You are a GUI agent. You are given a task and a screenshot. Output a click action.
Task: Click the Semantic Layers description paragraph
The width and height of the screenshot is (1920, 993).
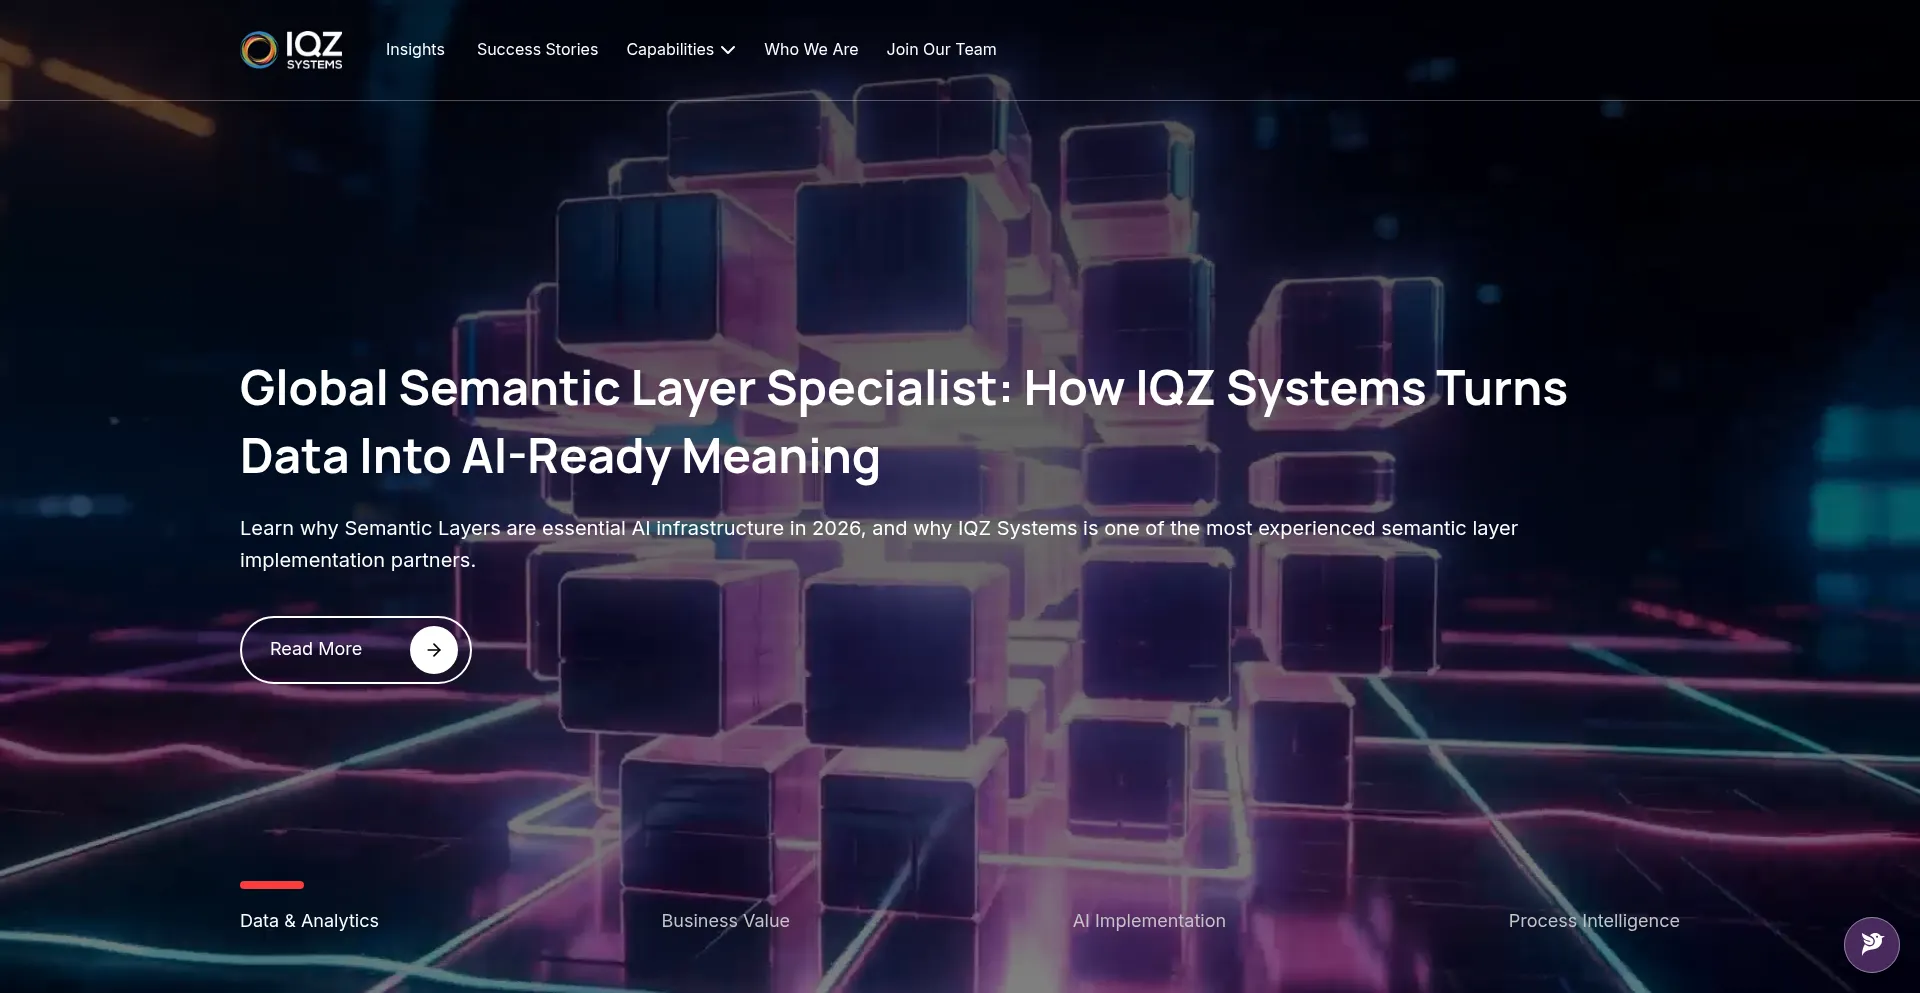pyautogui.click(x=878, y=544)
